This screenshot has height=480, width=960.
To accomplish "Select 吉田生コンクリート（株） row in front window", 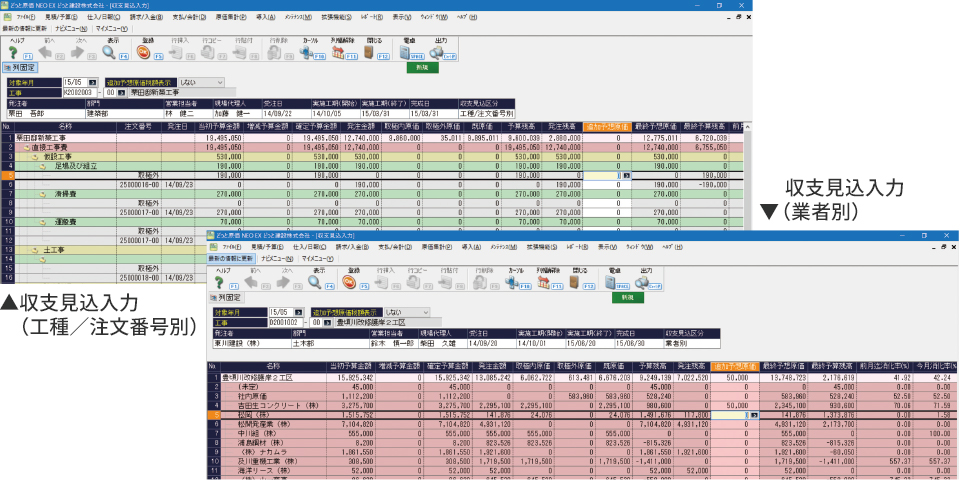I will coord(582,405).
